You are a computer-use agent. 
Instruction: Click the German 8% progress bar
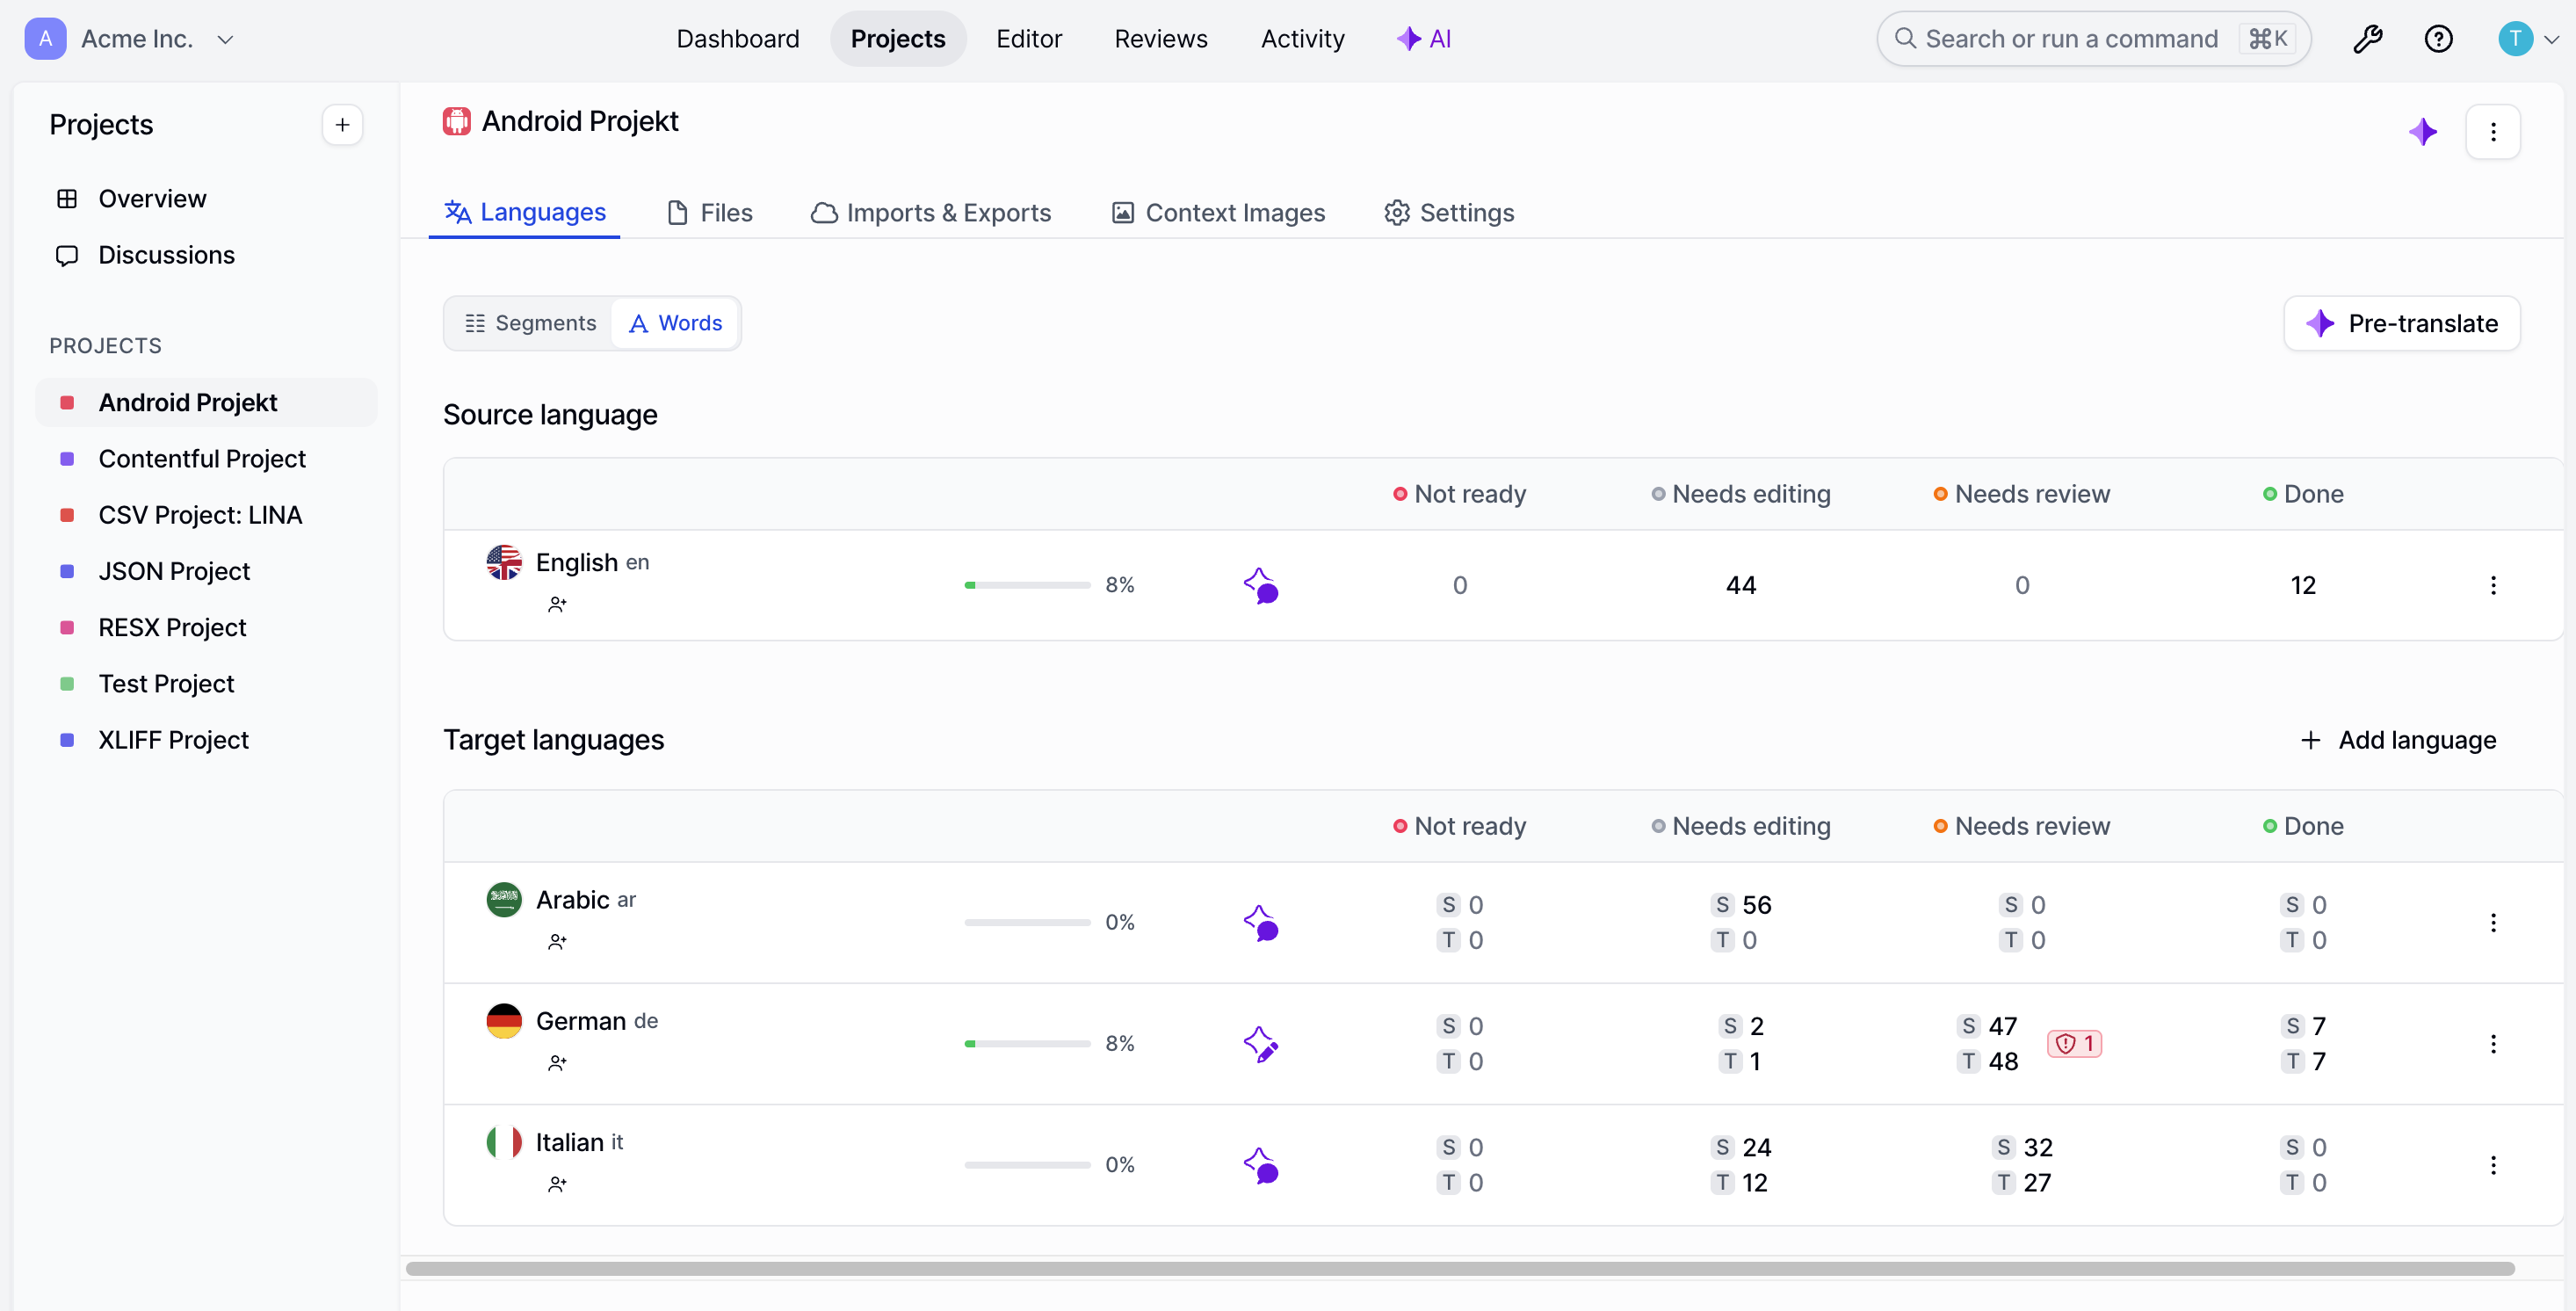point(1027,1043)
